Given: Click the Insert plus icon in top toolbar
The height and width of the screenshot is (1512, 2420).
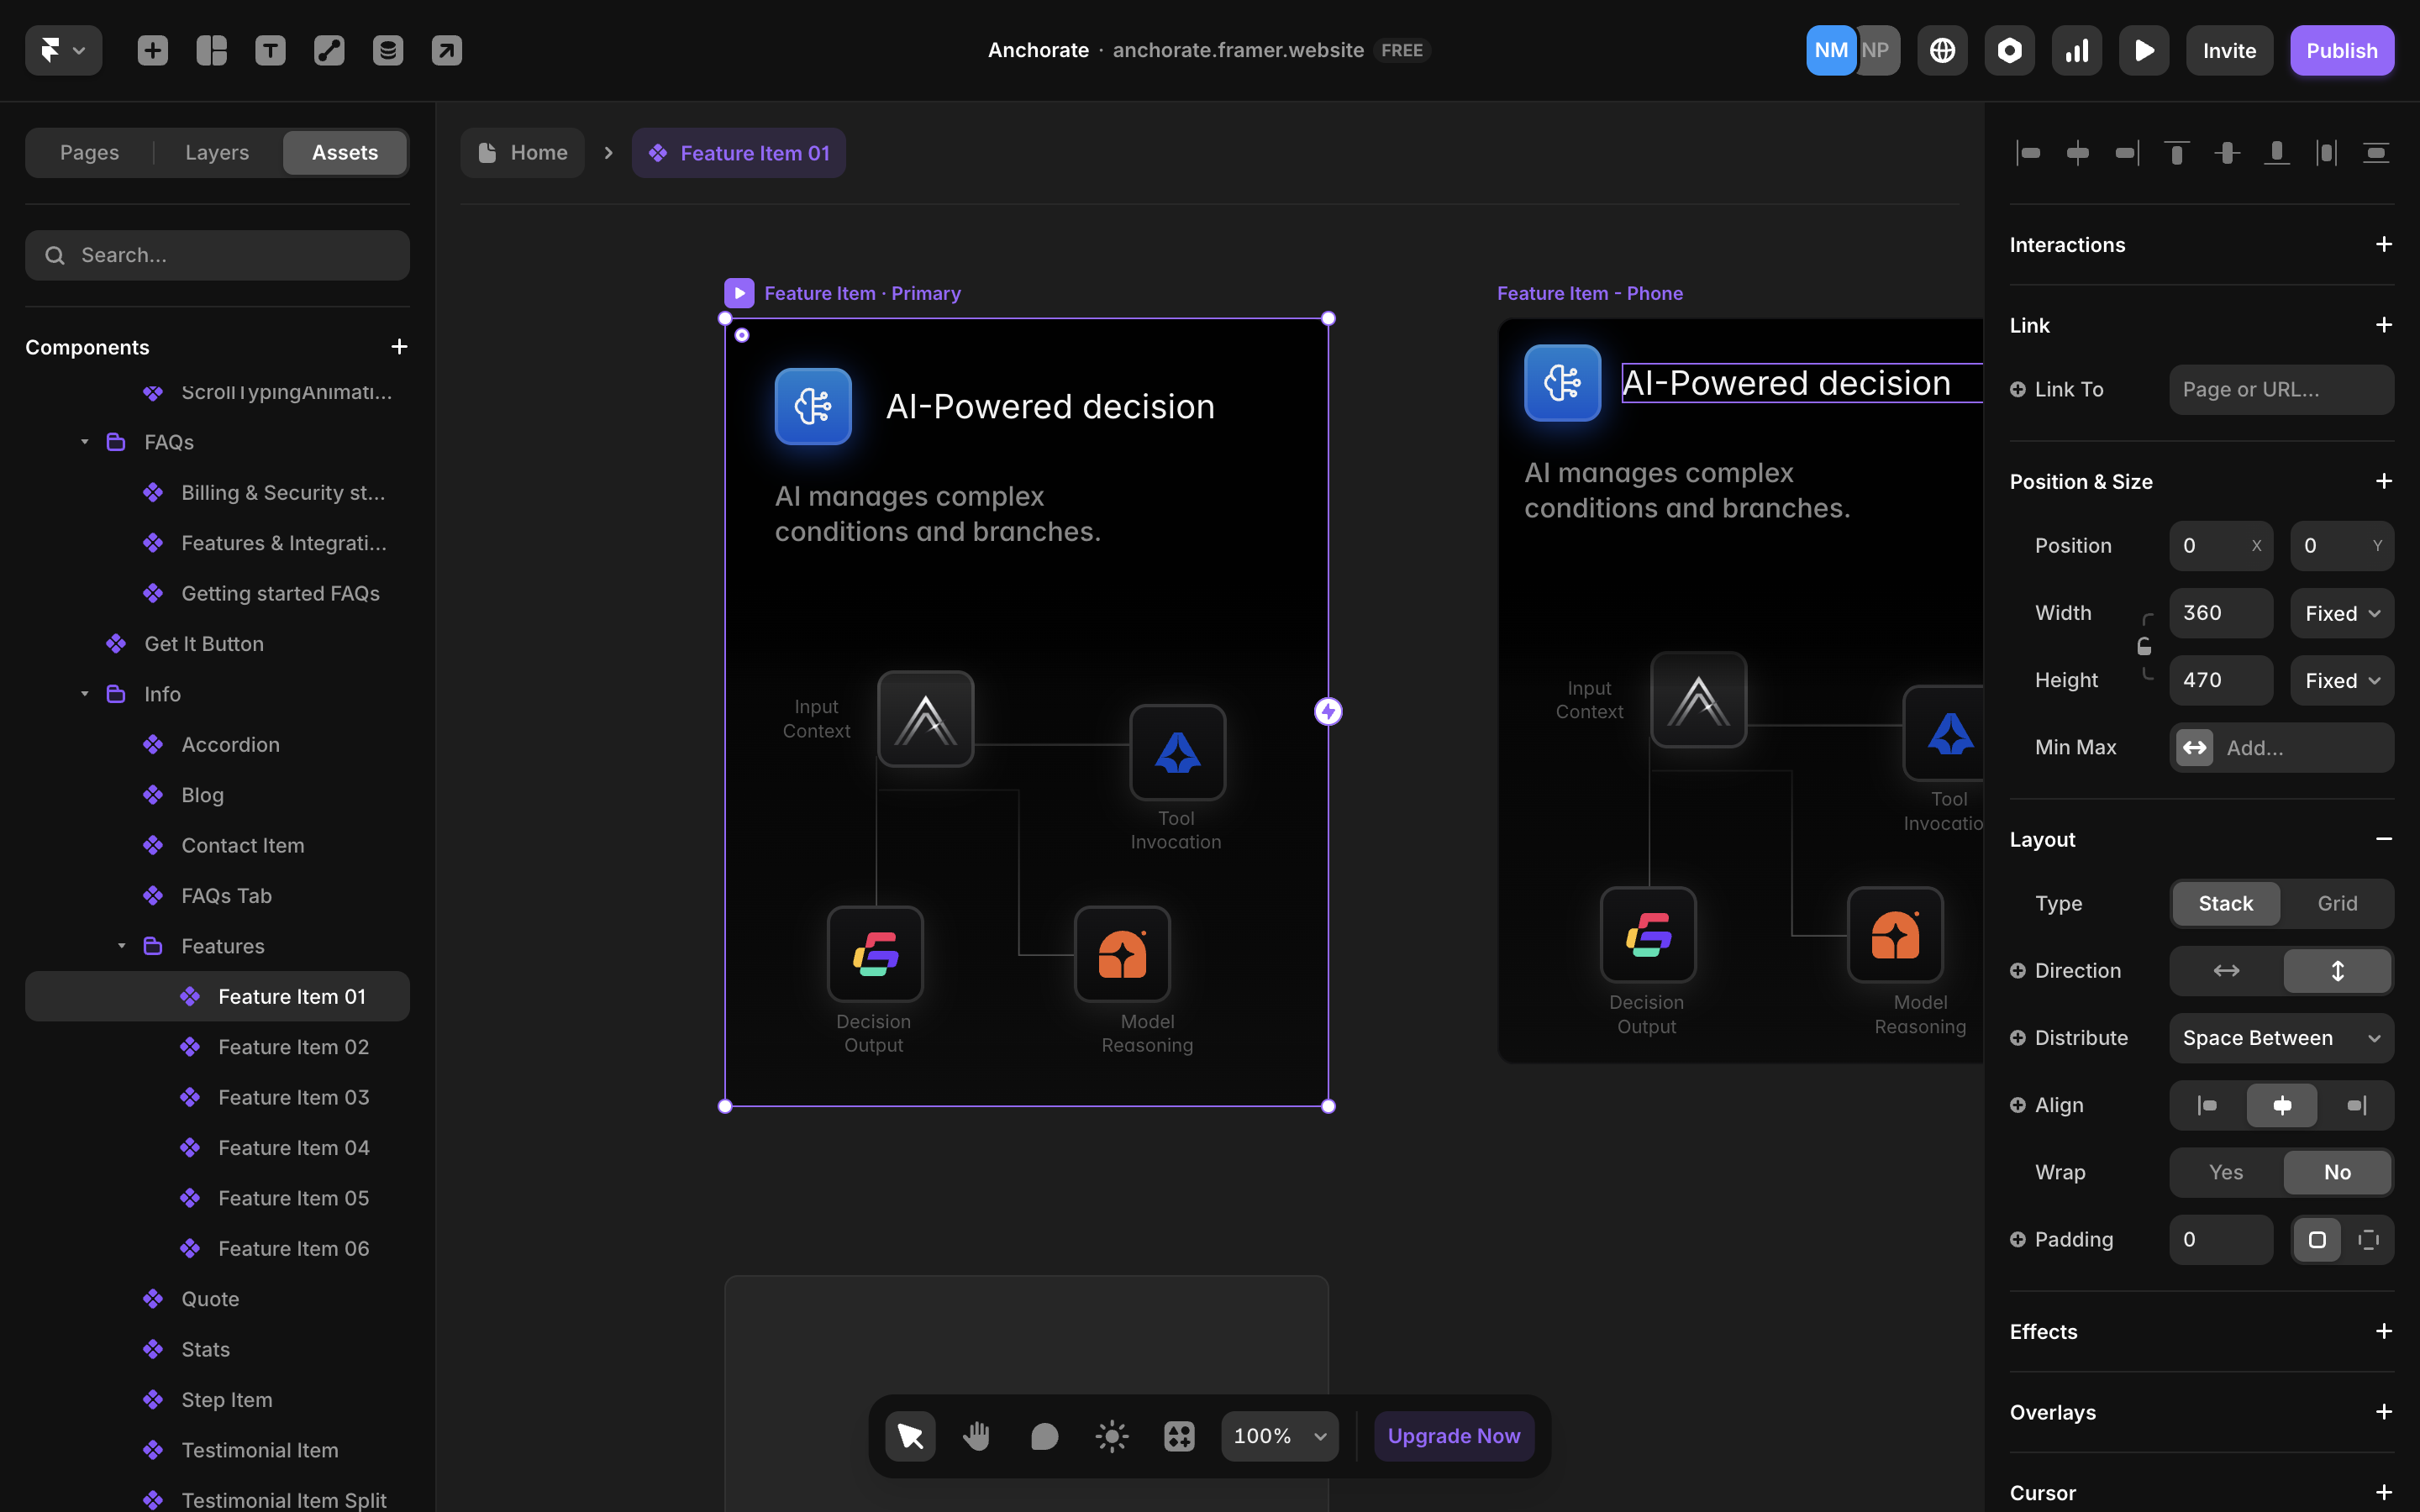Looking at the screenshot, I should [x=152, y=50].
